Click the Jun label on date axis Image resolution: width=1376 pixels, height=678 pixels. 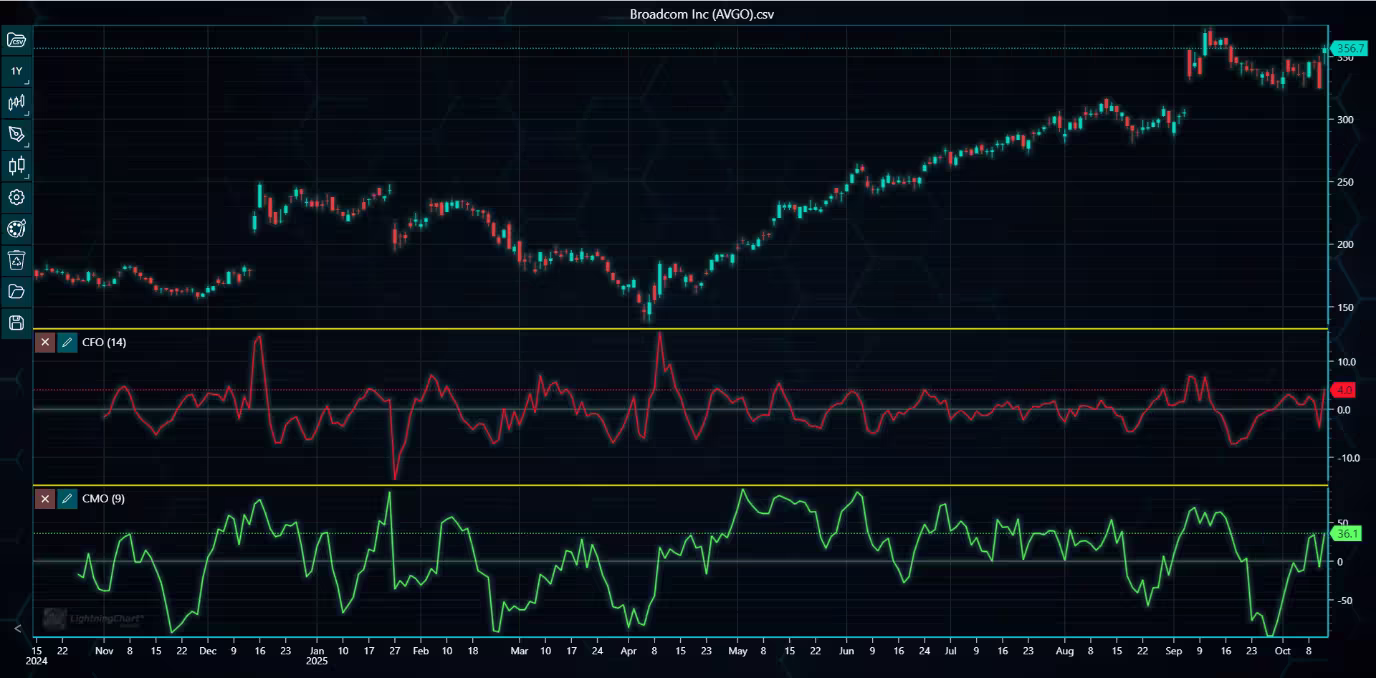pos(846,650)
